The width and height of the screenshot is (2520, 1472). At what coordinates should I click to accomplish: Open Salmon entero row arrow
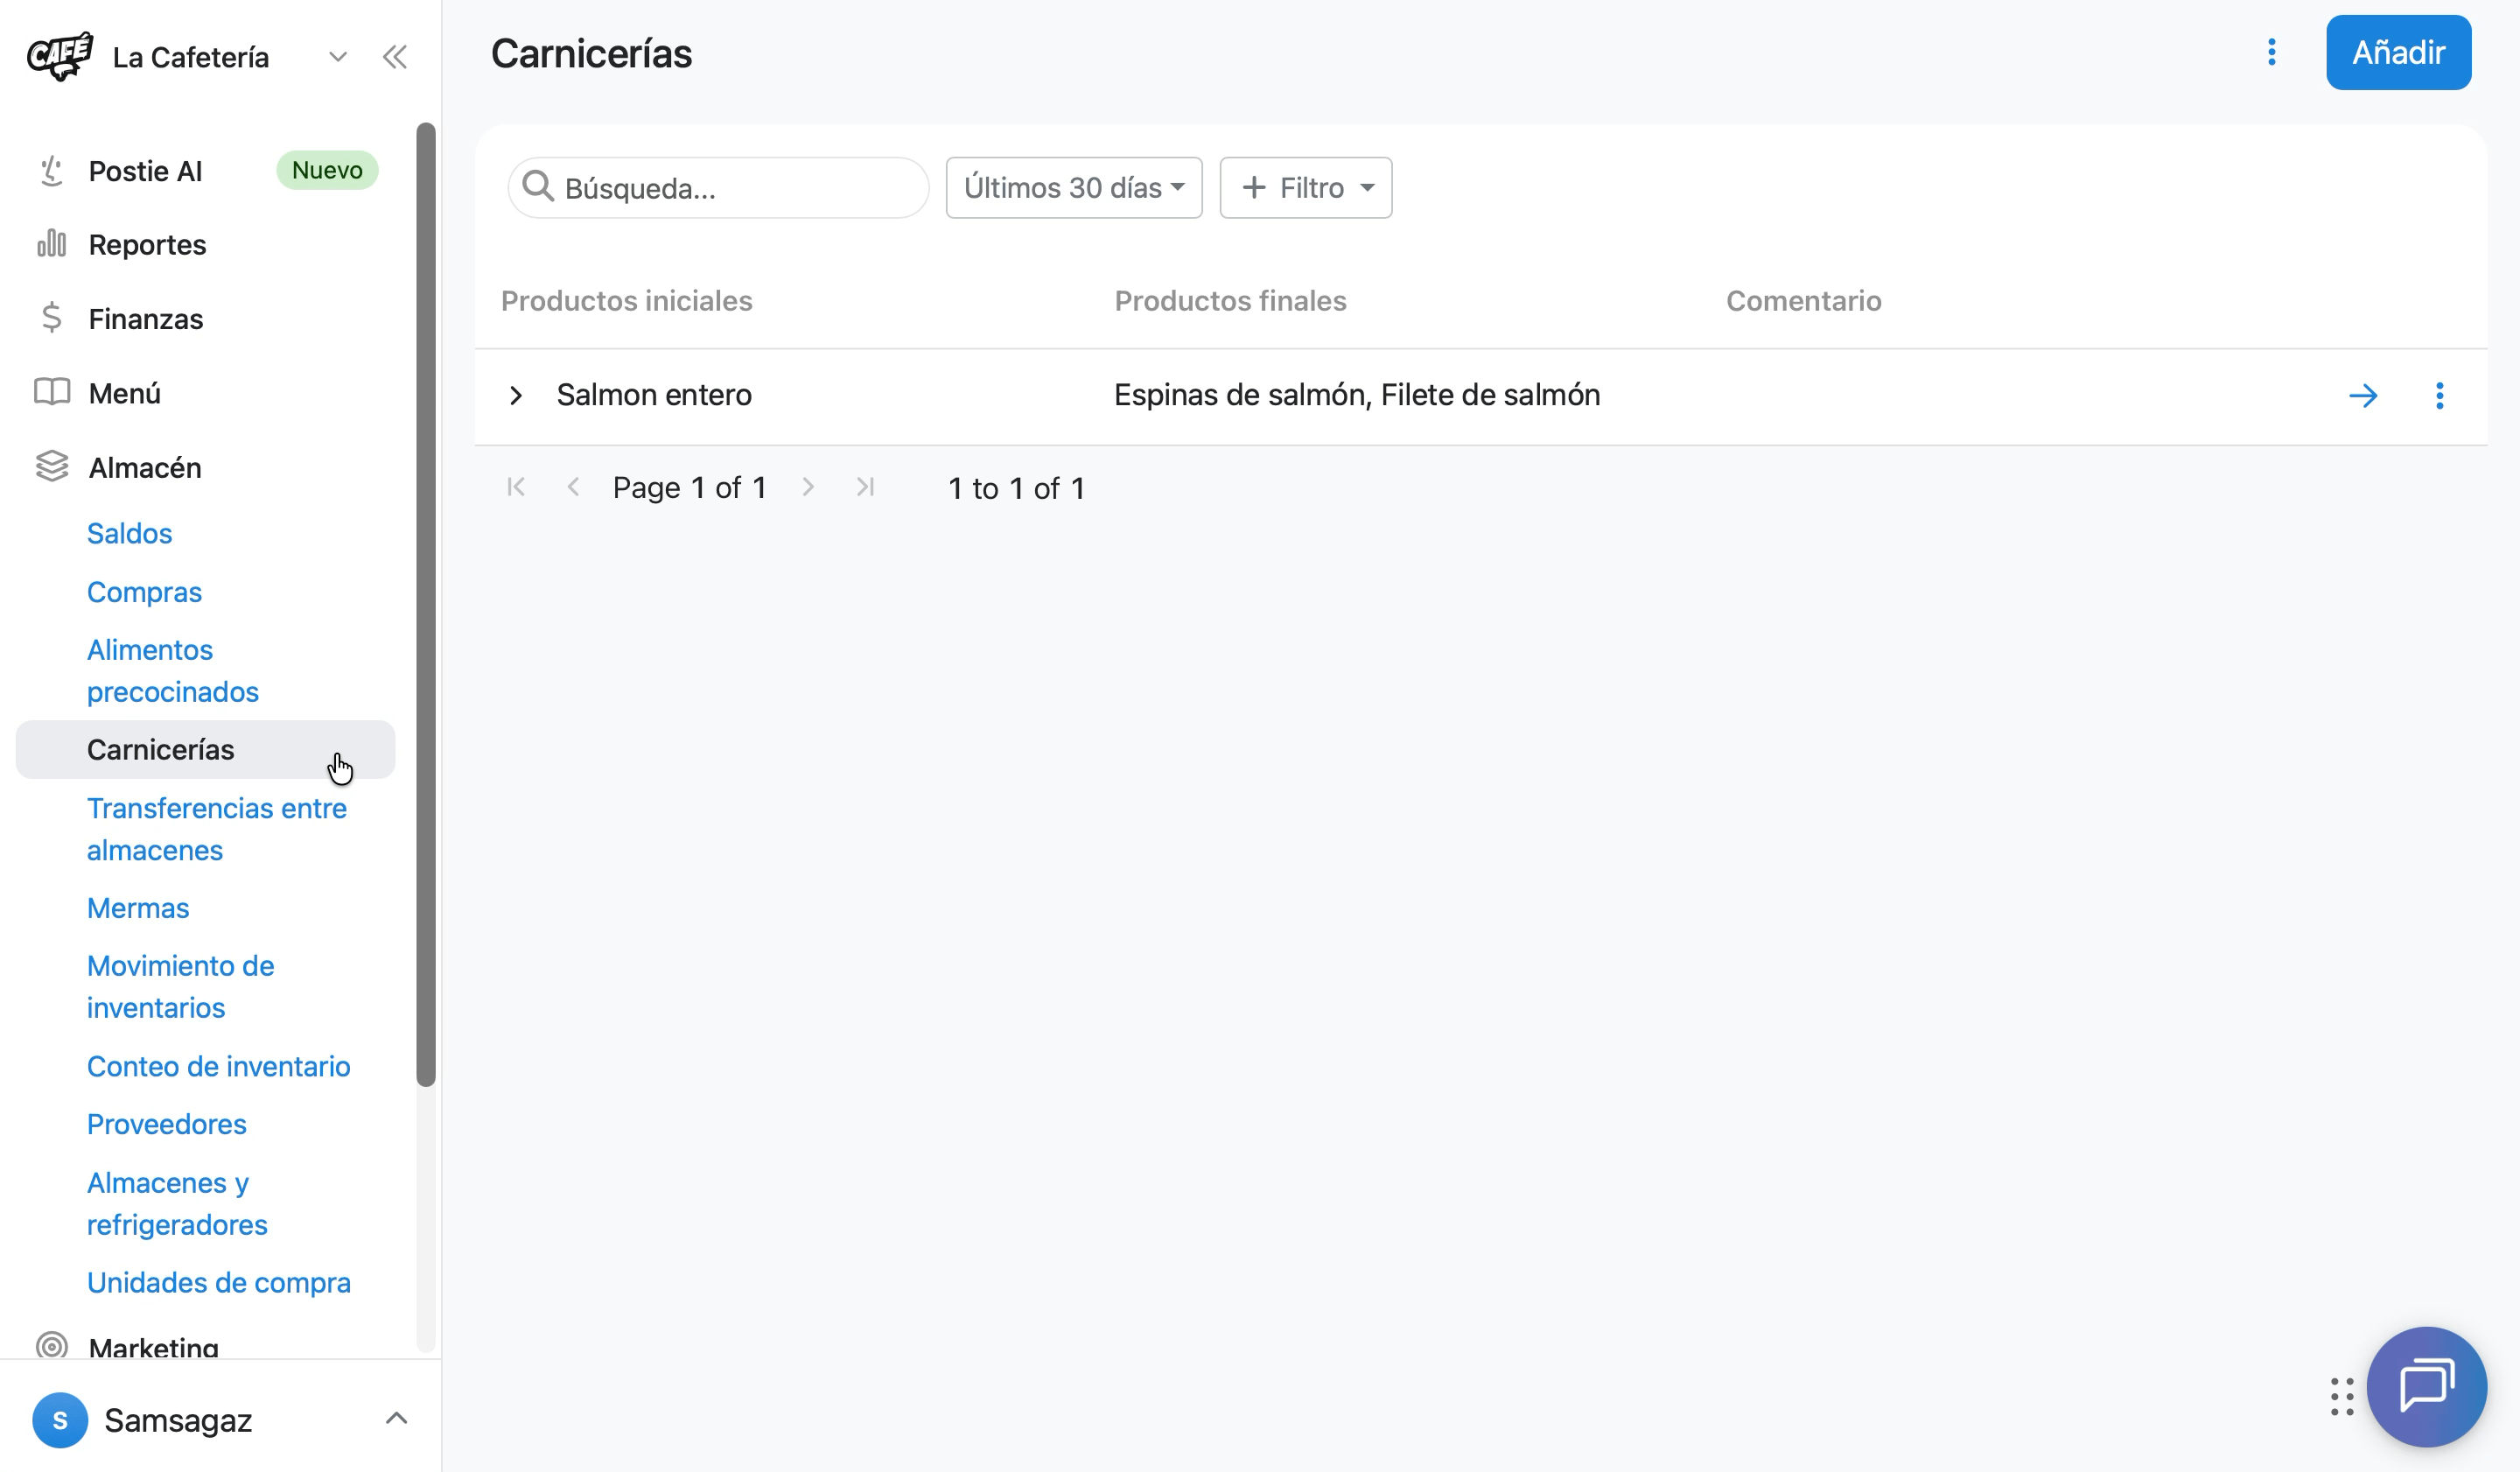pyautogui.click(x=2363, y=396)
